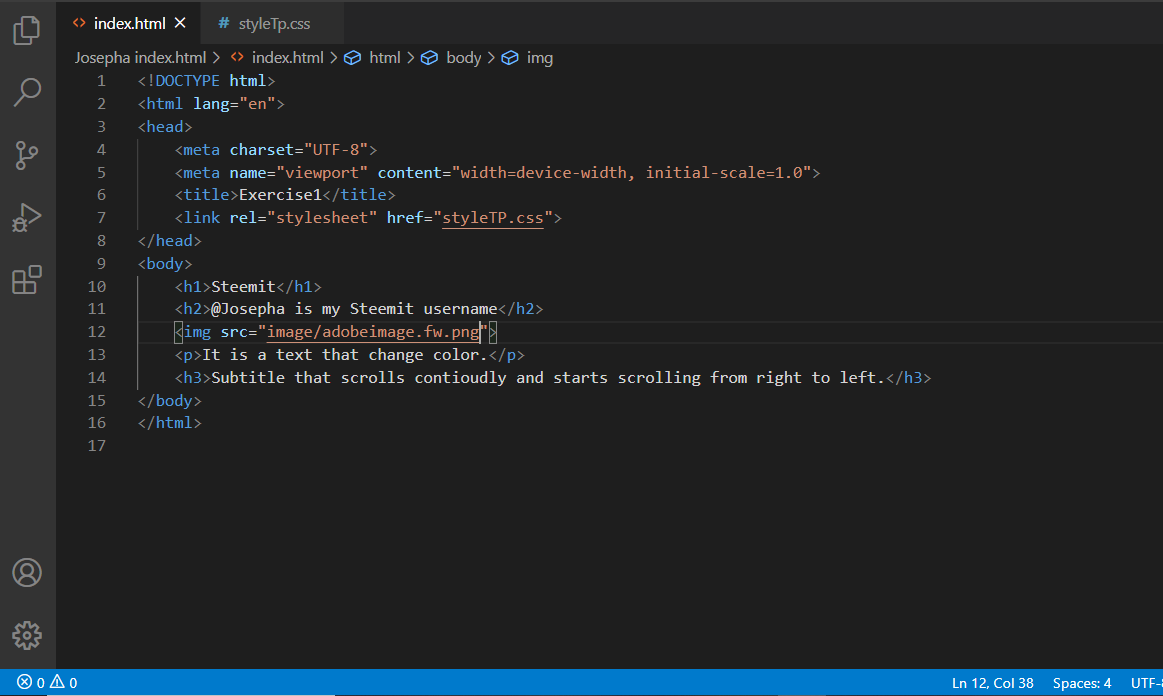Click the closing </html> tag
Viewport: 1163px width, 696px height.
pos(169,423)
